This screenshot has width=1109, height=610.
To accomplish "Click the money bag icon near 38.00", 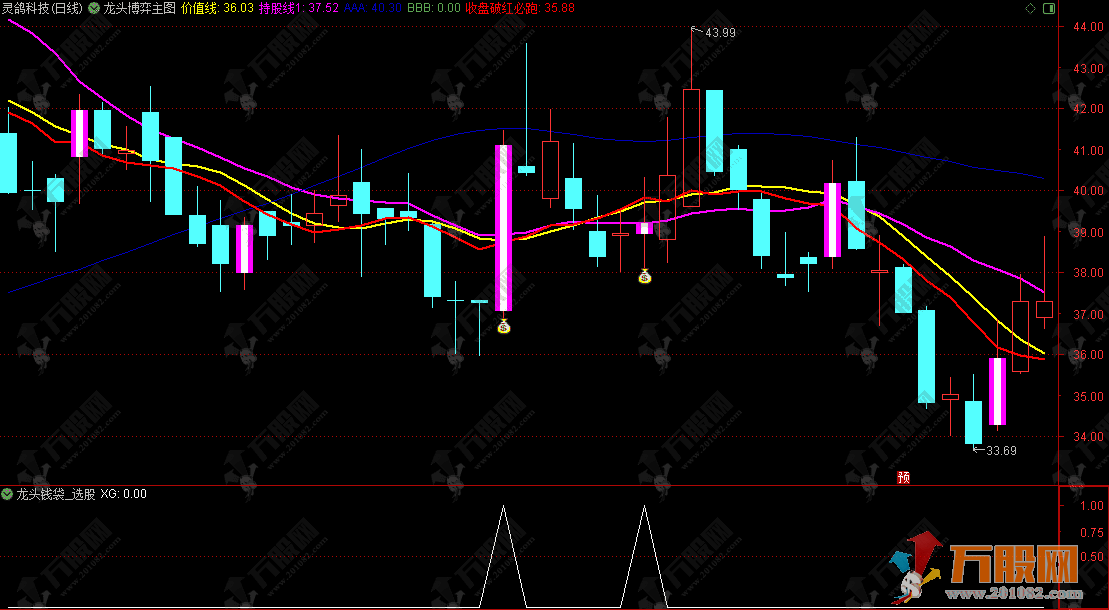I will (x=645, y=277).
